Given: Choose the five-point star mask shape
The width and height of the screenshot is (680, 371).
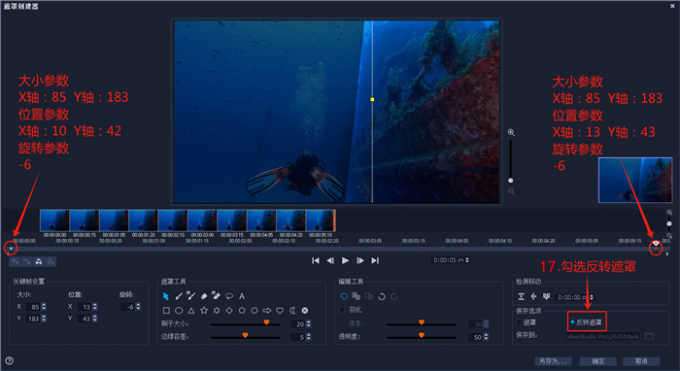Looking at the screenshot, I should [204, 311].
